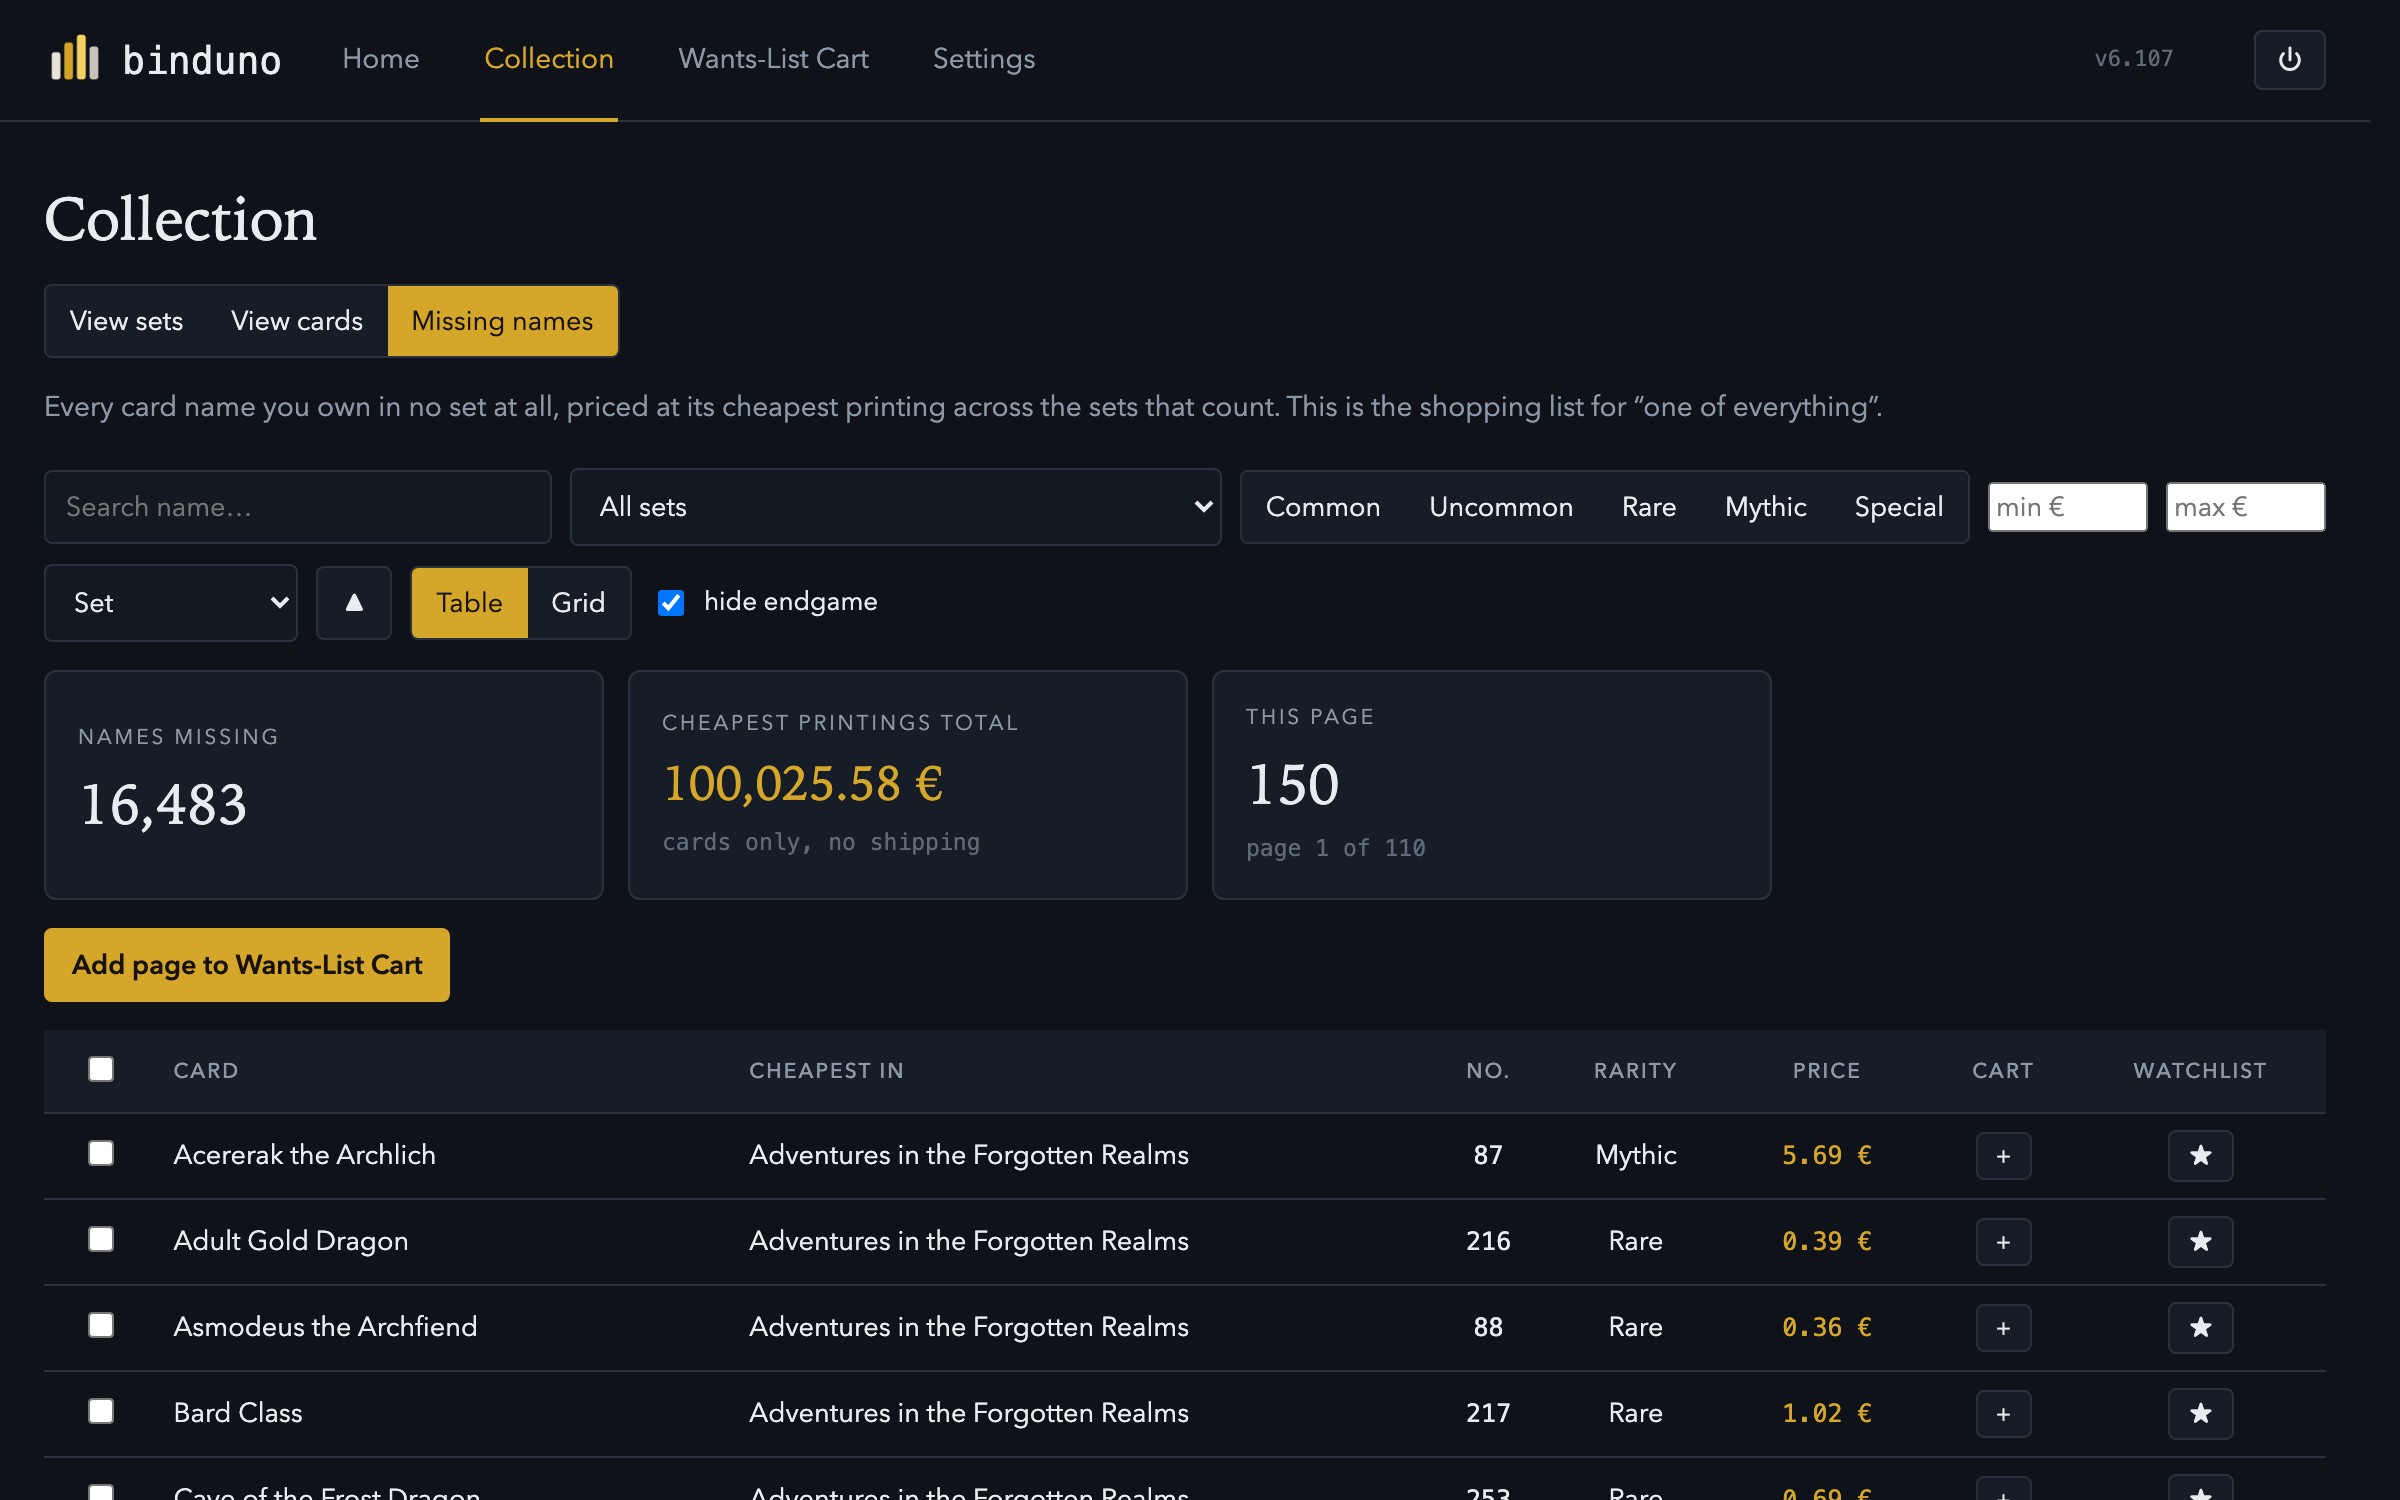Click Add page to Wants-List Cart
The width and height of the screenshot is (2400, 1500).
point(247,965)
